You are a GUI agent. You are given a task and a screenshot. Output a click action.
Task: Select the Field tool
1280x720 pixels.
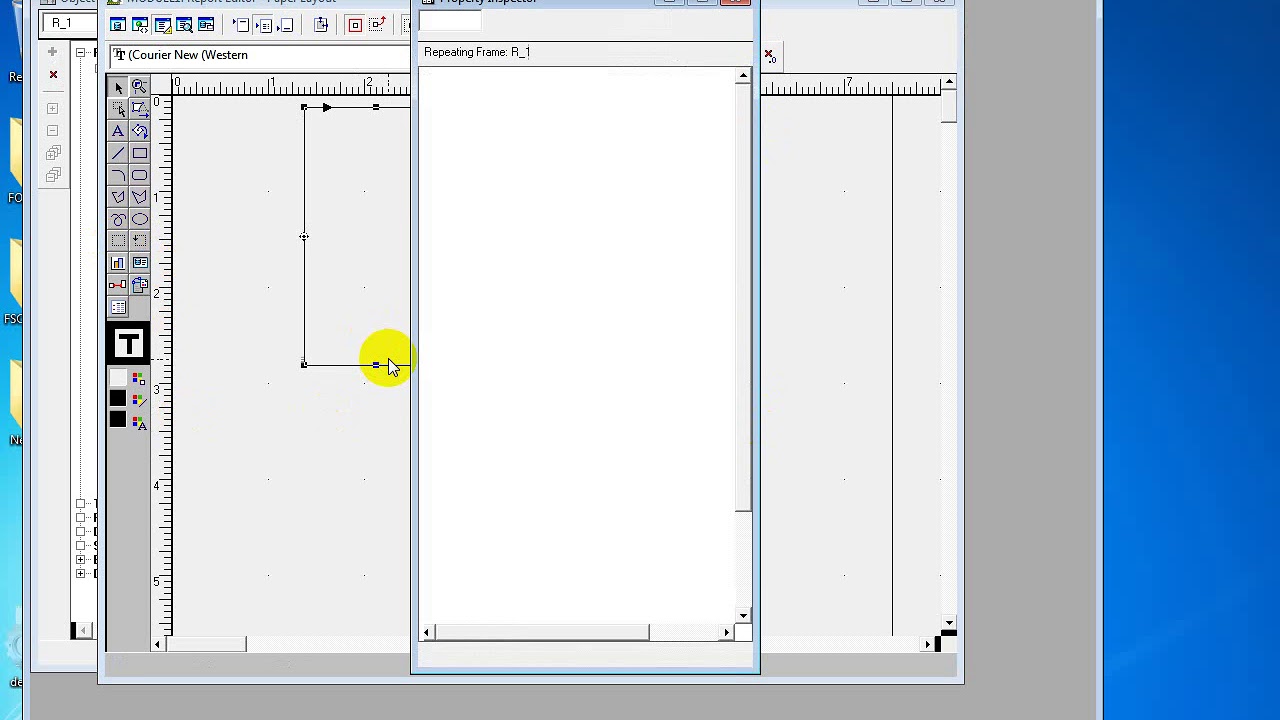140,263
